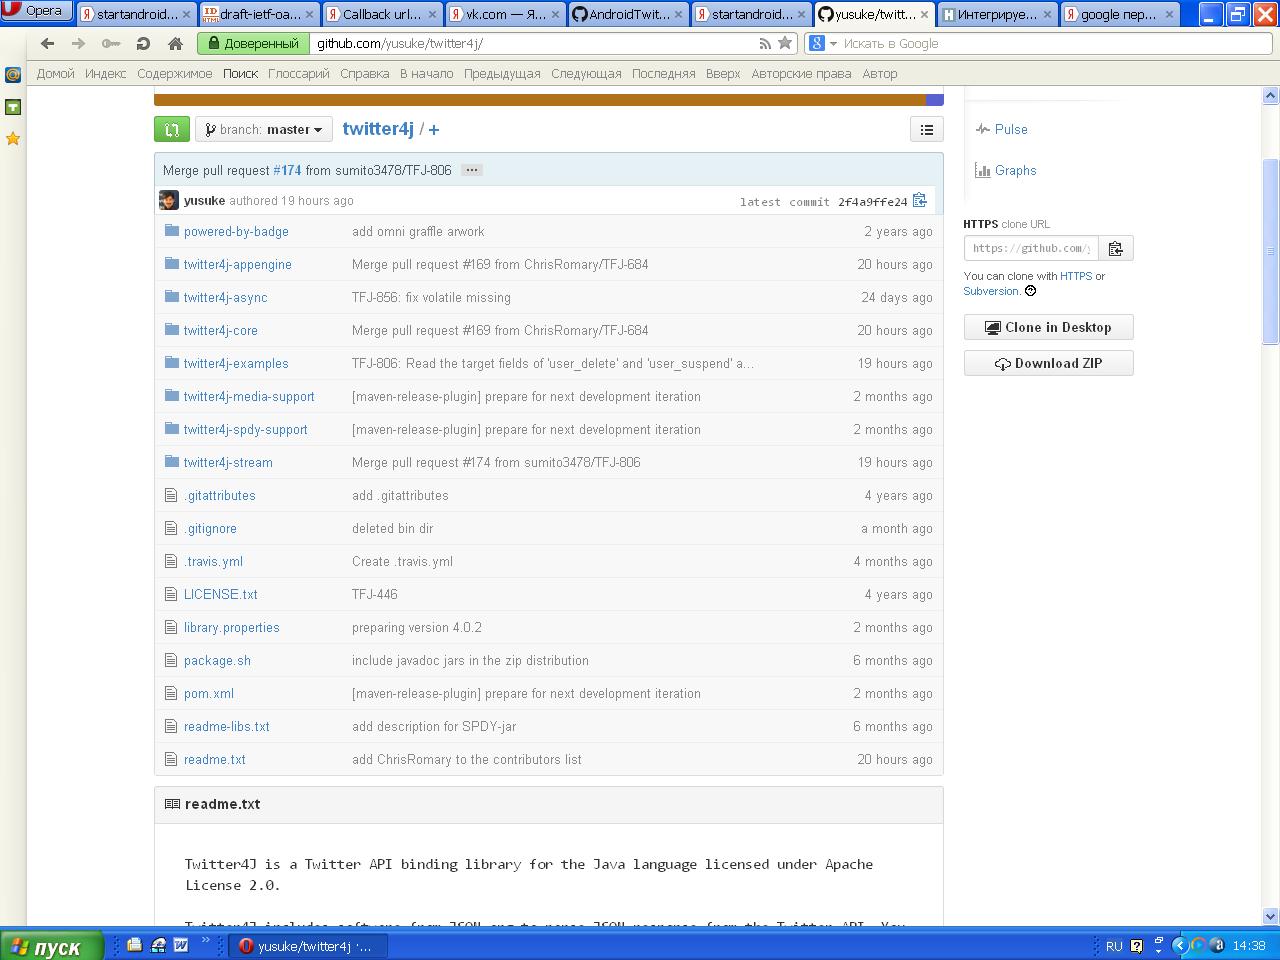Bookmark page with the address bar star
Image resolution: width=1280 pixels, height=960 pixels.
click(785, 43)
